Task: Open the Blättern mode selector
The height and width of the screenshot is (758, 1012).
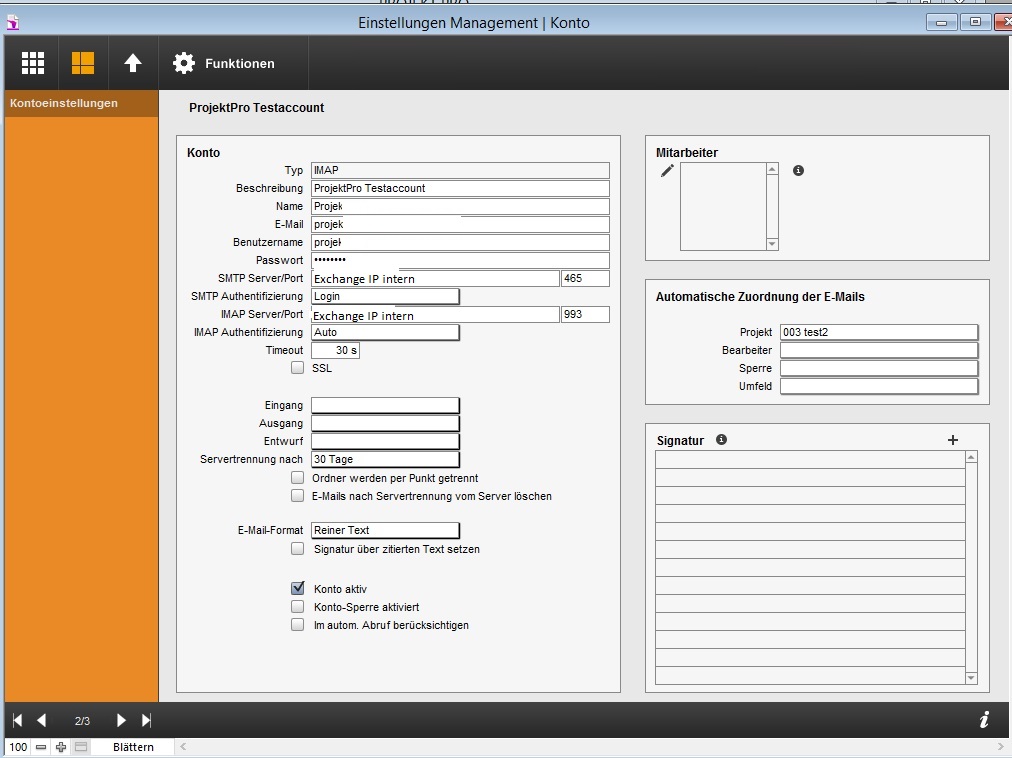Action: (133, 747)
